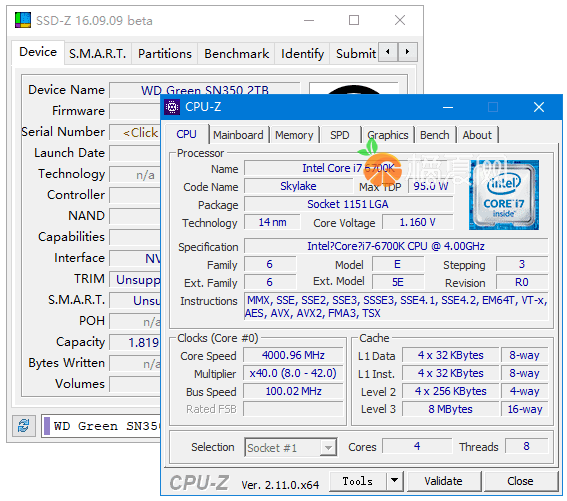Close the CPU-Z window with X
The width and height of the screenshot is (567, 501).
[x=539, y=107]
